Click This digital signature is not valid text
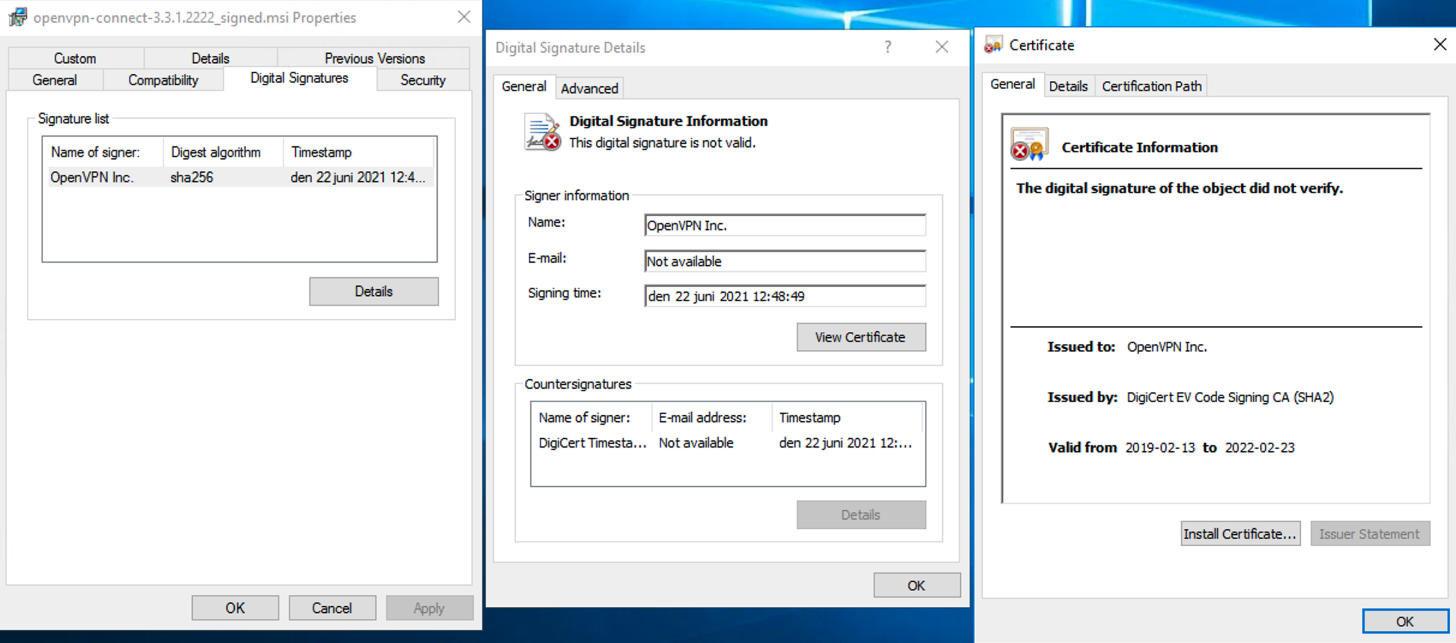Image resolution: width=1456 pixels, height=643 pixels. point(662,142)
